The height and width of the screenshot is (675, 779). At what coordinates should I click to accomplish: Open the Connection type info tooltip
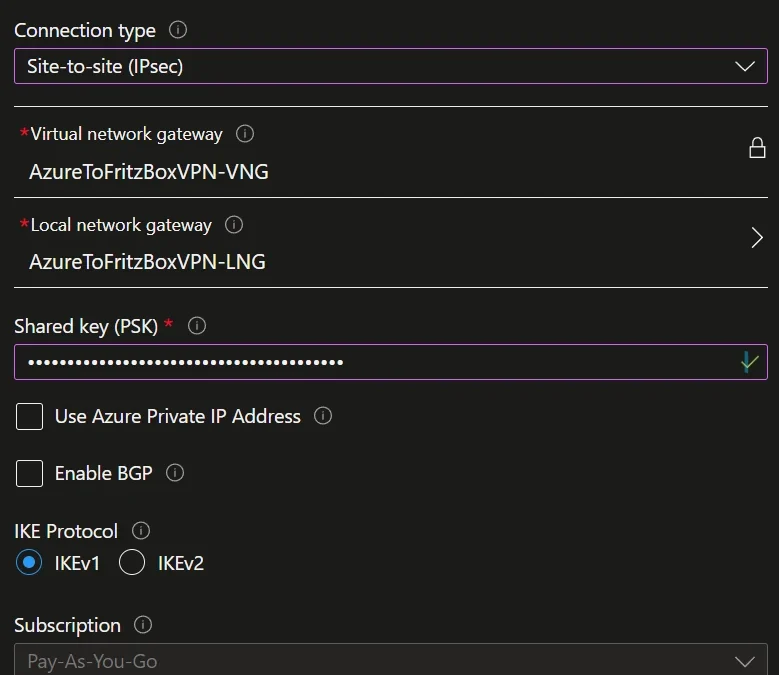(x=178, y=30)
